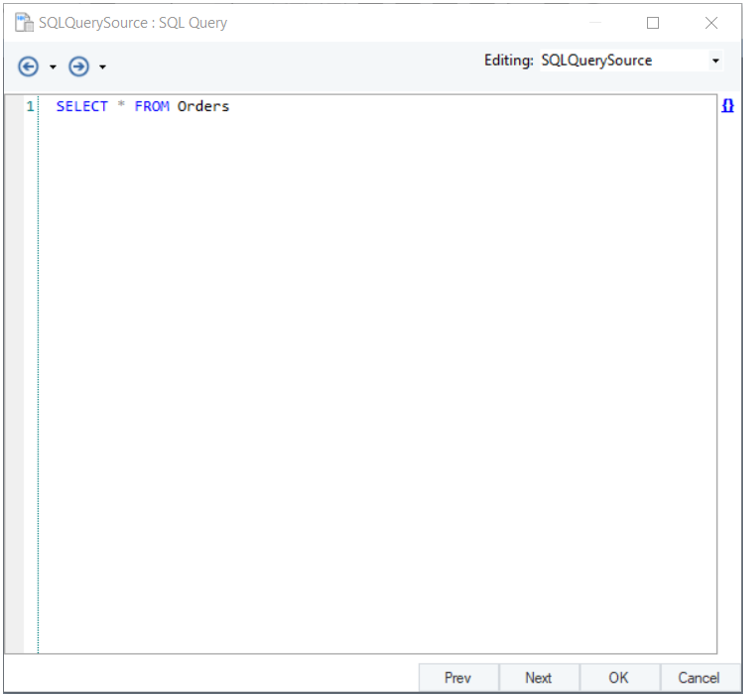Minimize the SQL Query window
The height and width of the screenshot is (697, 745).
click(595, 23)
